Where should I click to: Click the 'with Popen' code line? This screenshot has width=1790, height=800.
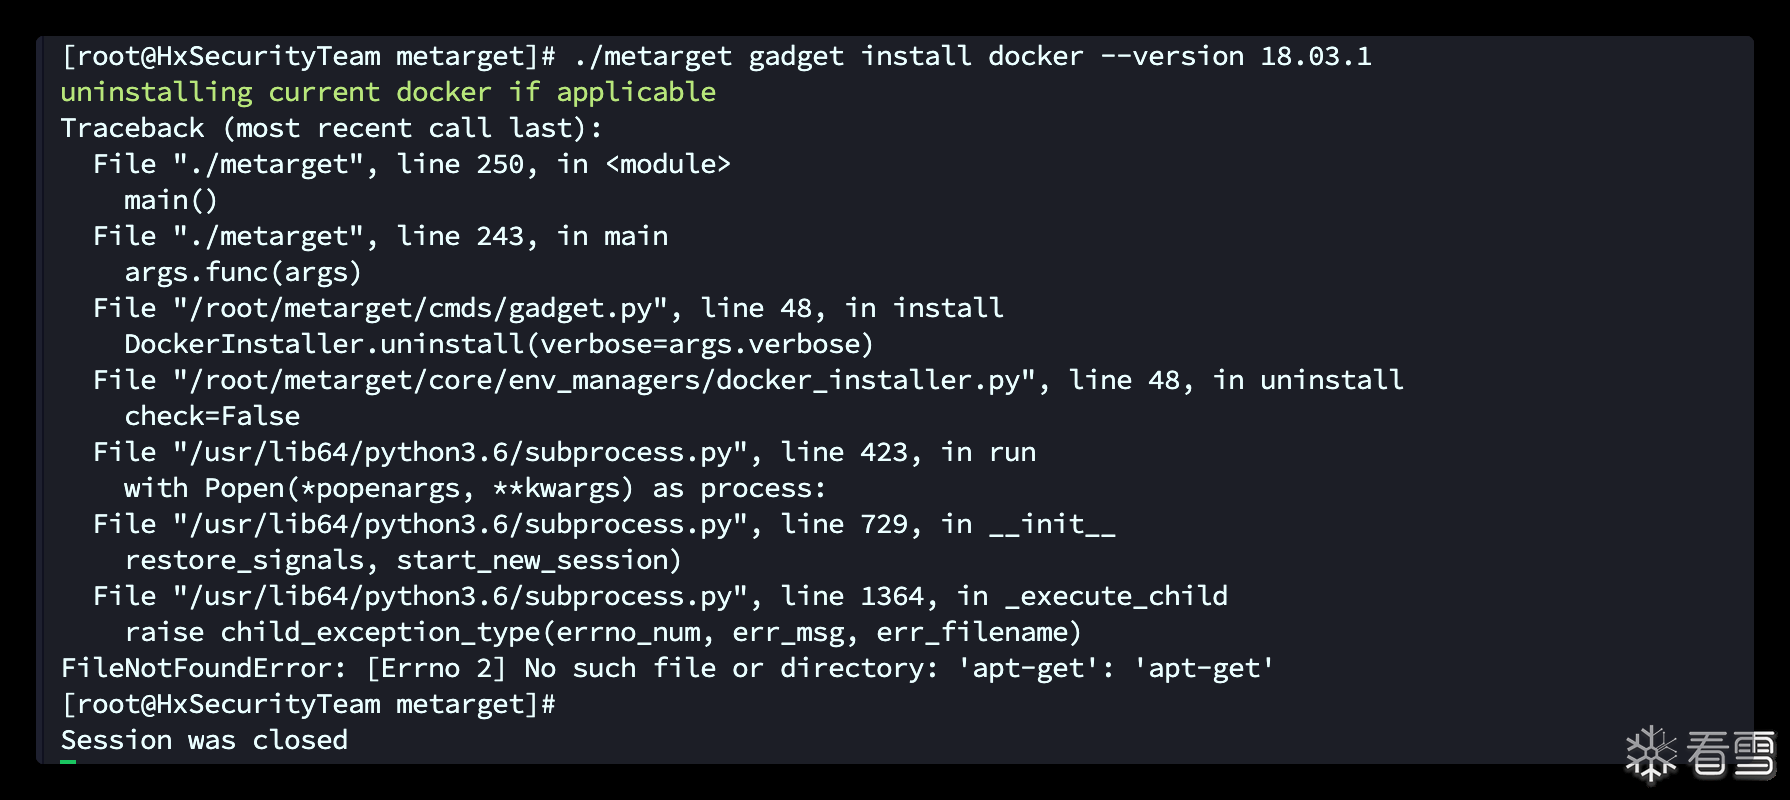click(x=475, y=488)
